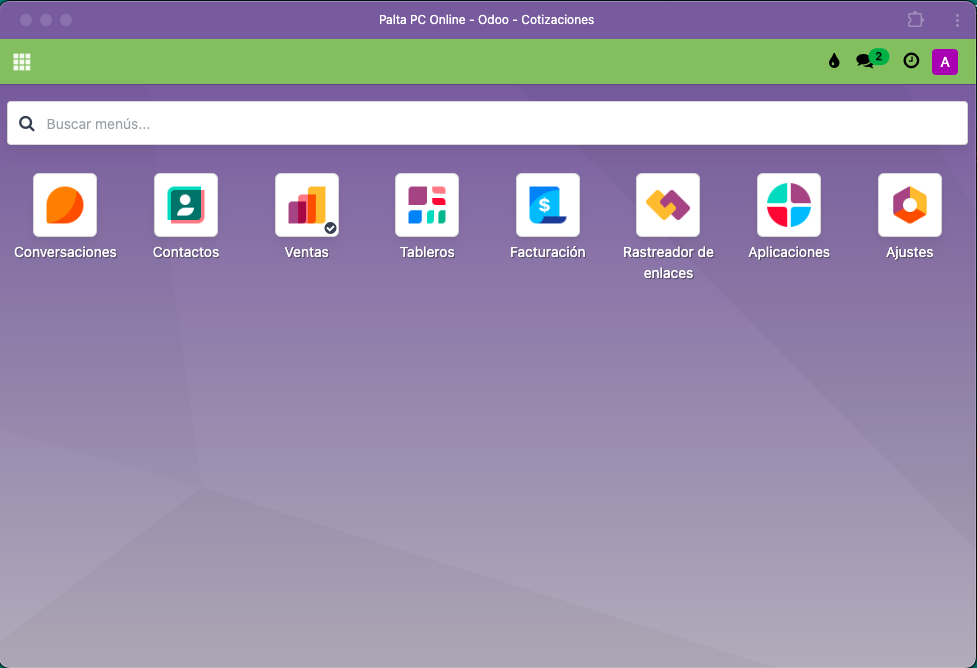The image size is (977, 668).
Task: Open the Conversaciones app icon
Action: tap(65, 205)
